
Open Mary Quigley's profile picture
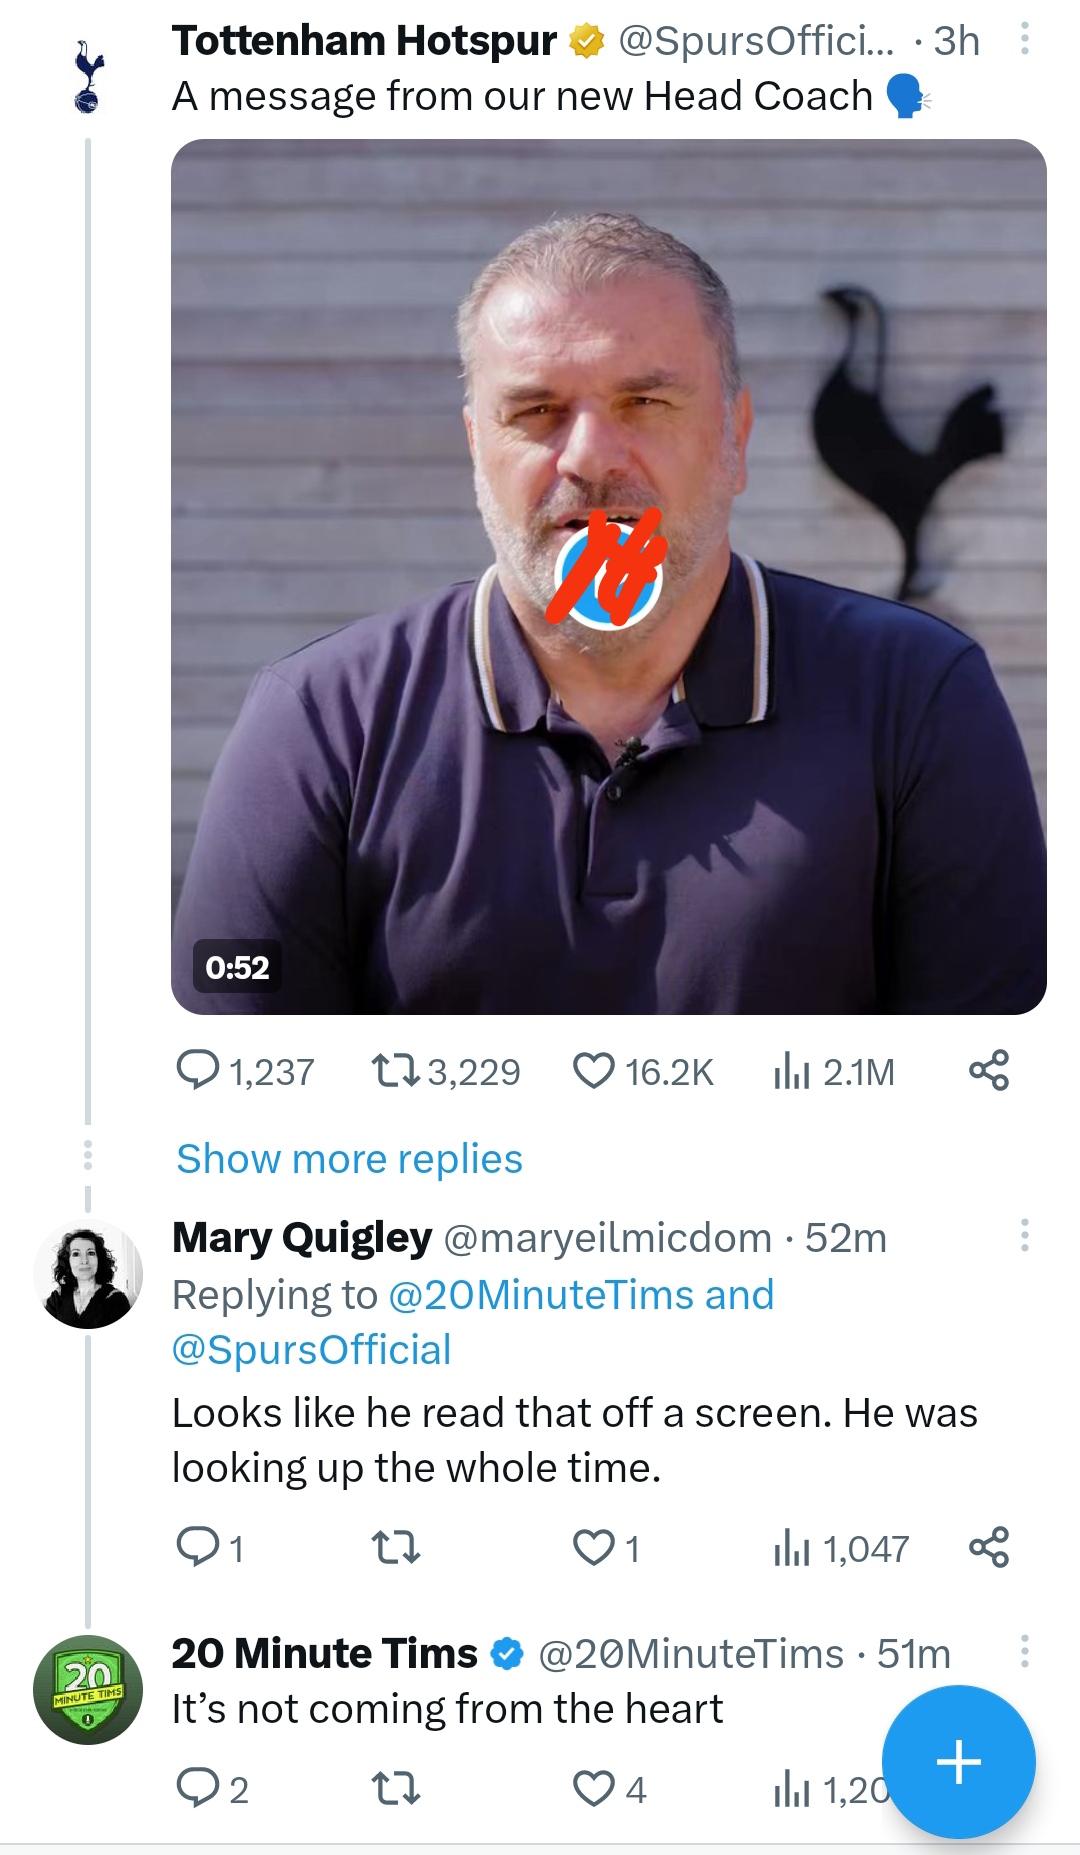pos(88,1275)
